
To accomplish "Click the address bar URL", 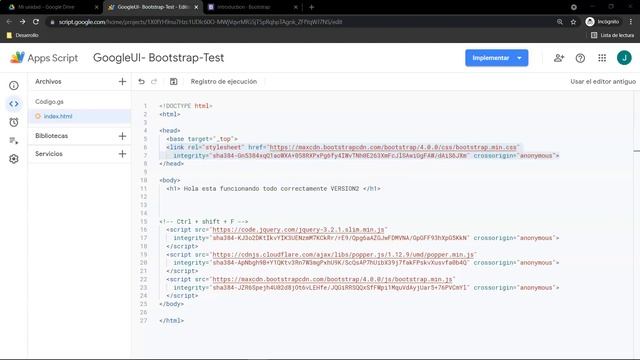I will pyautogui.click(x=200, y=22).
